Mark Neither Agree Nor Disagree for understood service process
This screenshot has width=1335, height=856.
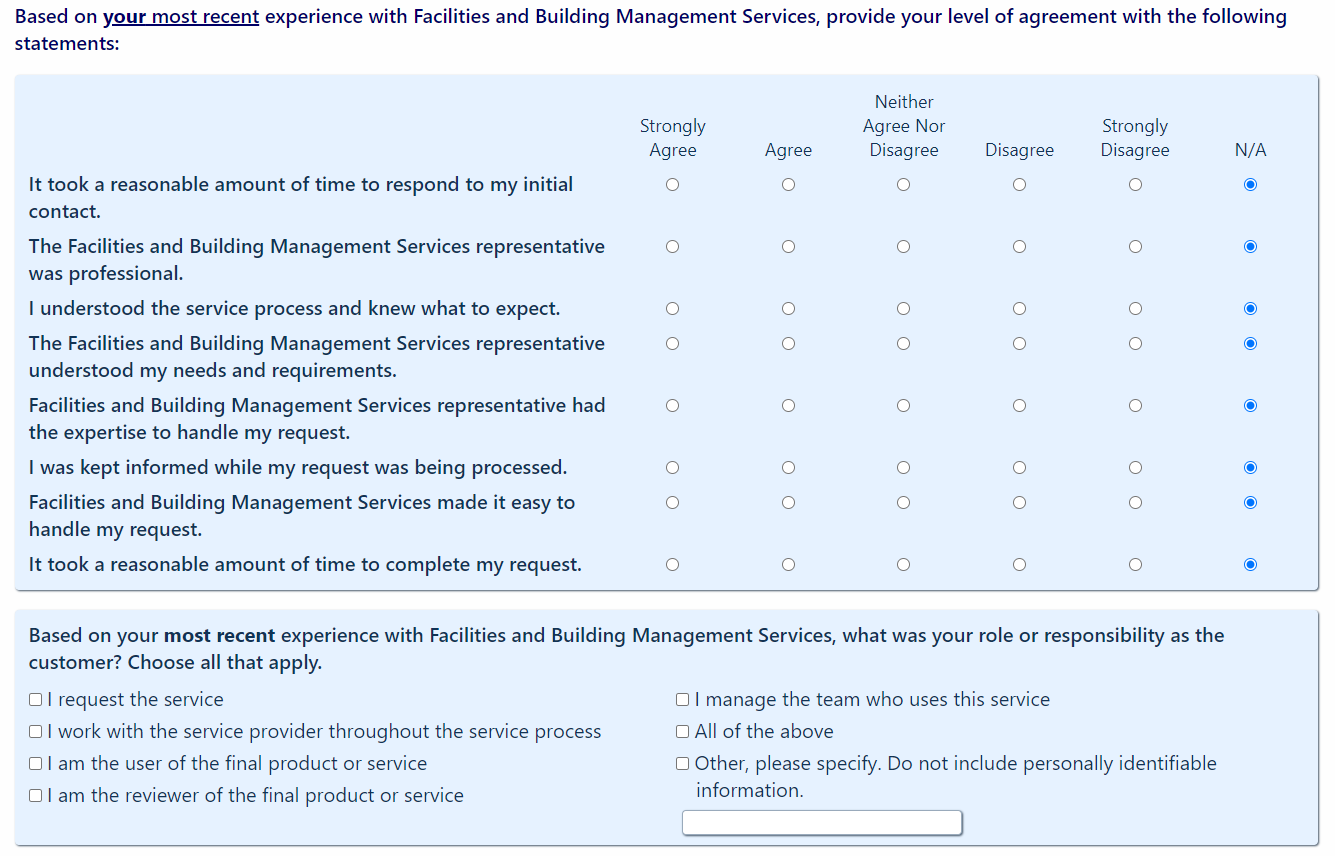click(904, 309)
